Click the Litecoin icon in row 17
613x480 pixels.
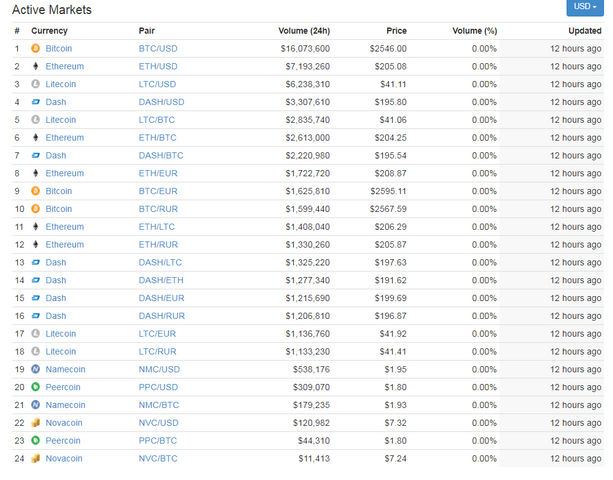(x=36, y=333)
